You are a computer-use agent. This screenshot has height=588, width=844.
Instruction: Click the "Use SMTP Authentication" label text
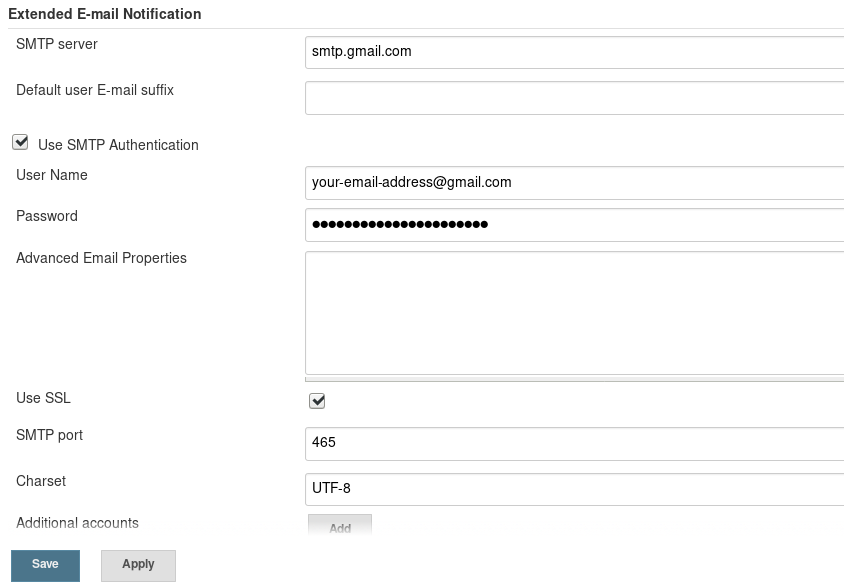118,145
